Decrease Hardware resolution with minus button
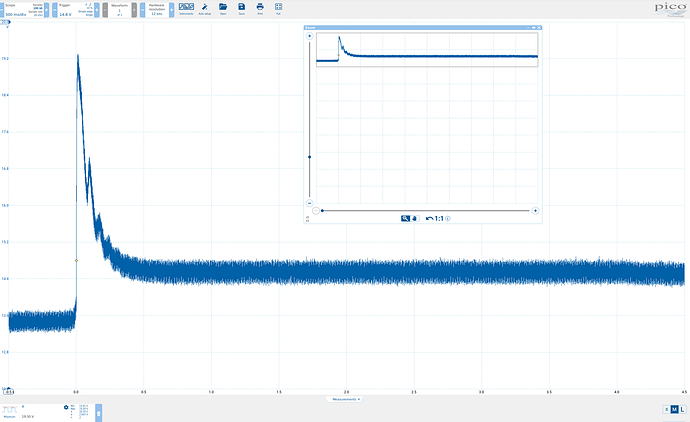The width and height of the screenshot is (690, 422). (143, 10)
